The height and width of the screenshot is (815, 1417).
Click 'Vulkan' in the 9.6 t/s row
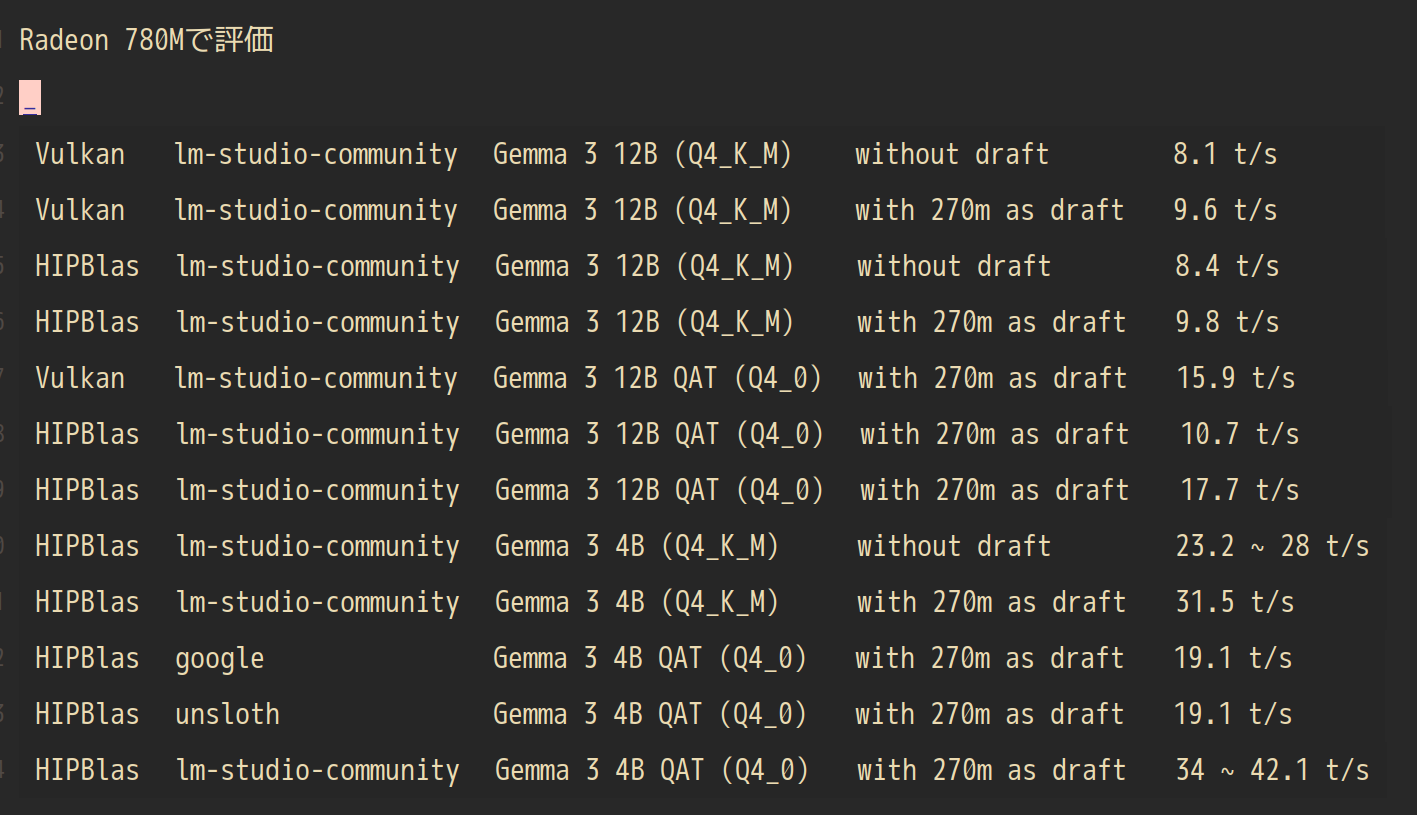pos(80,210)
